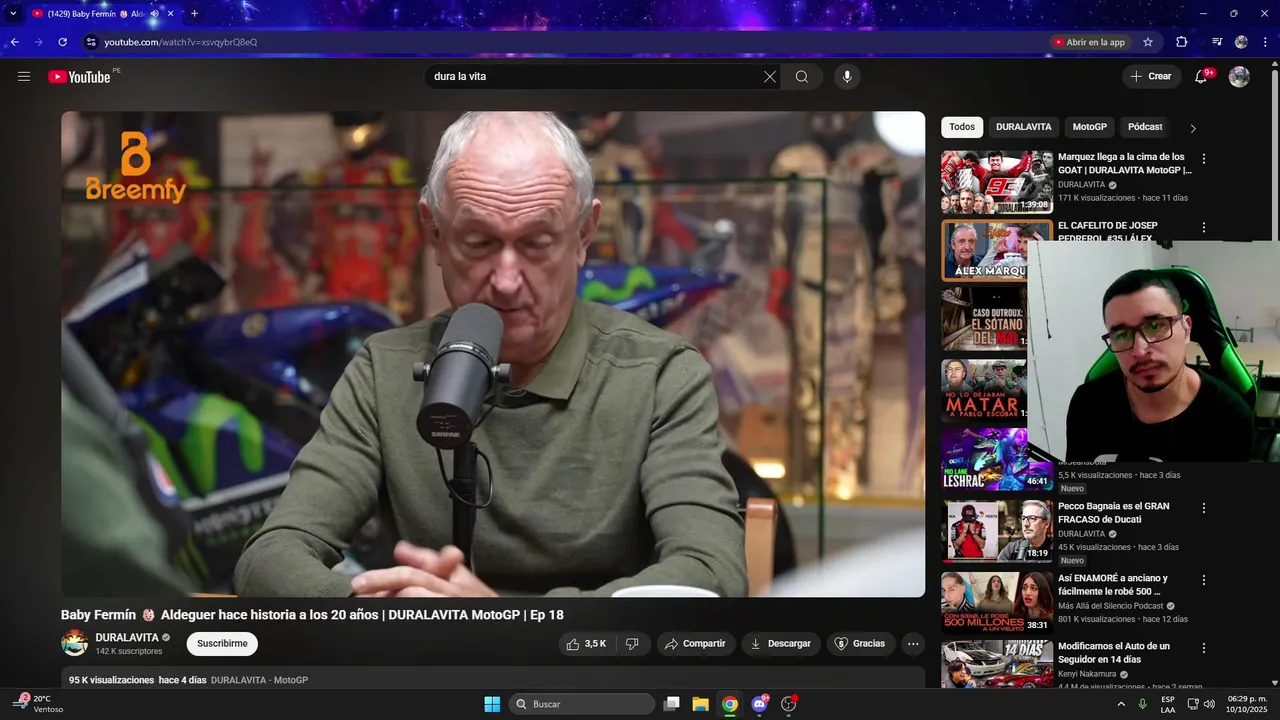Open the taskbar Task View icon

tap(672, 704)
